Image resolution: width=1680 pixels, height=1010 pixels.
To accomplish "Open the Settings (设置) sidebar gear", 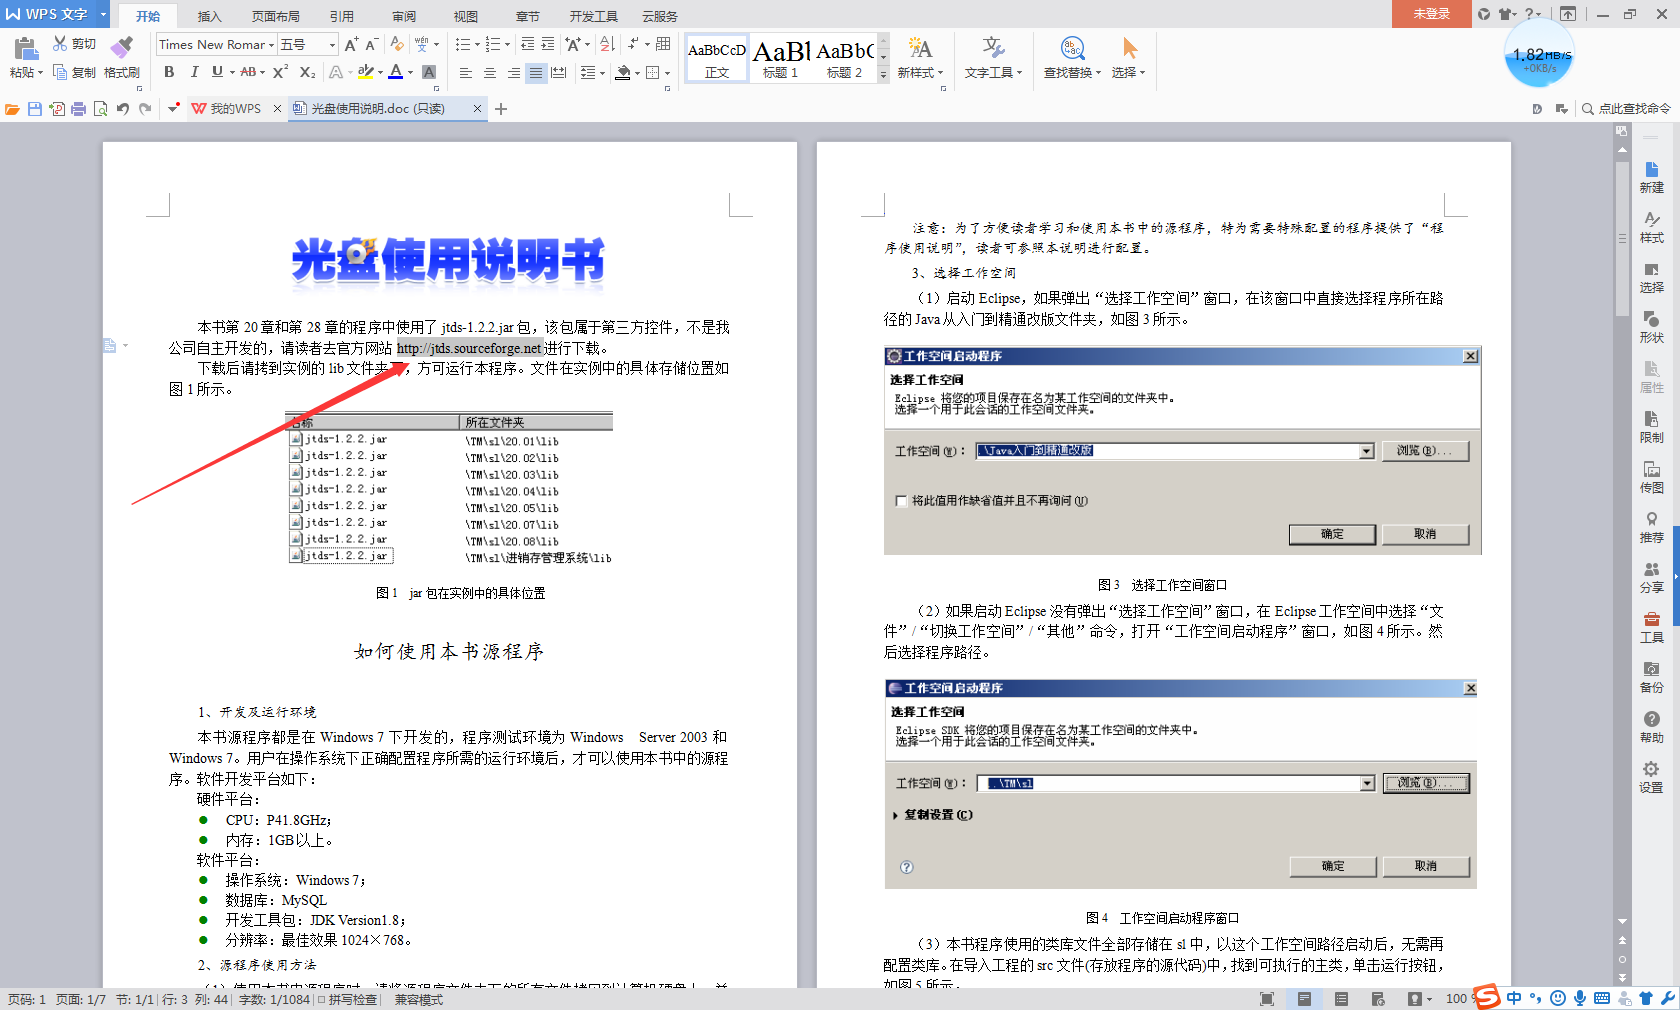I will click(x=1651, y=777).
